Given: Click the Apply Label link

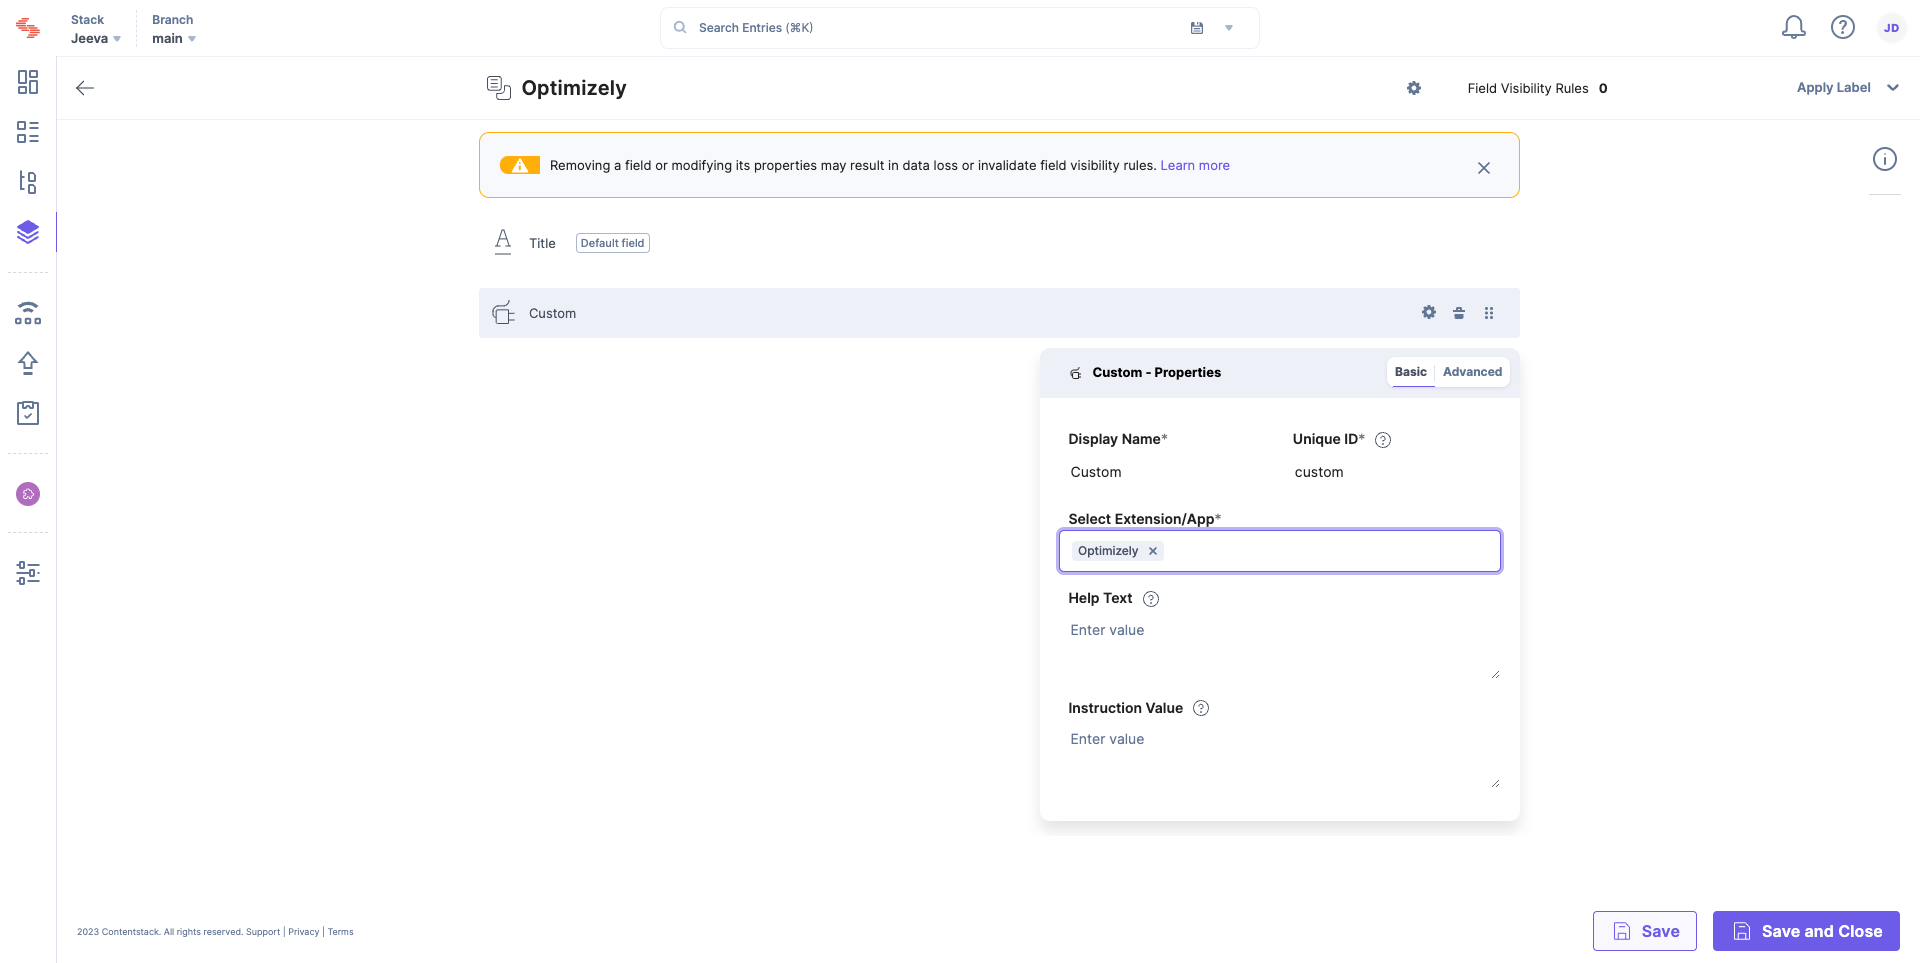Looking at the screenshot, I should tap(1833, 88).
